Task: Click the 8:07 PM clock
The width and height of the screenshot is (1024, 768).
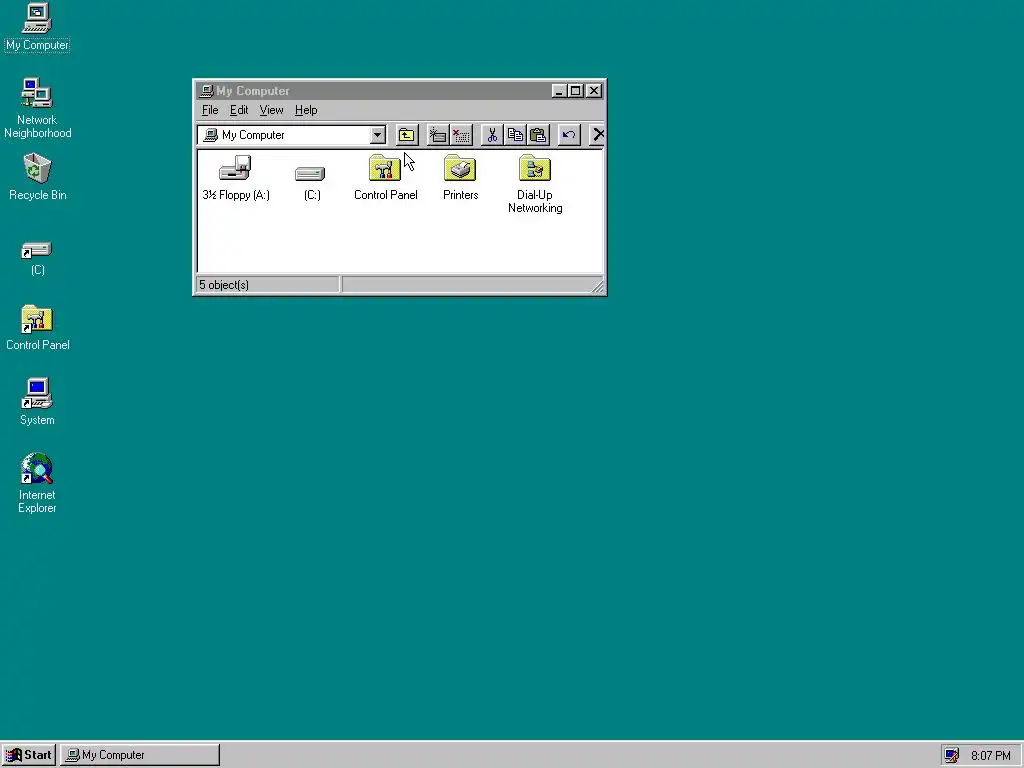Action: pyautogui.click(x=990, y=756)
